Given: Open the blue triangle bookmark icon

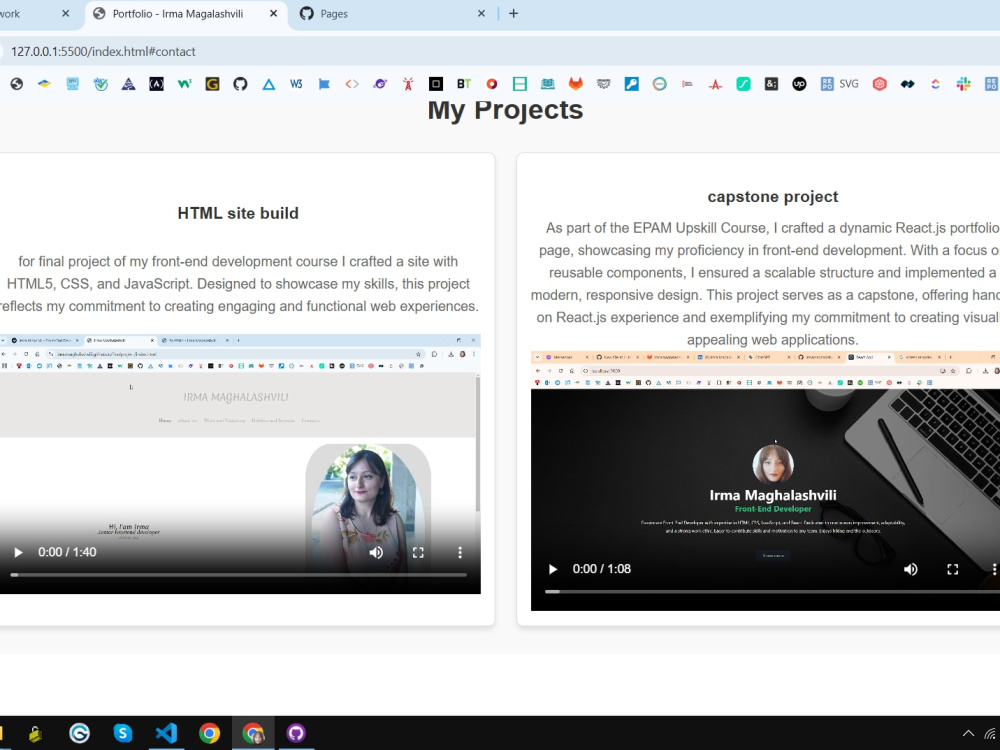Looking at the screenshot, I should coord(268,84).
